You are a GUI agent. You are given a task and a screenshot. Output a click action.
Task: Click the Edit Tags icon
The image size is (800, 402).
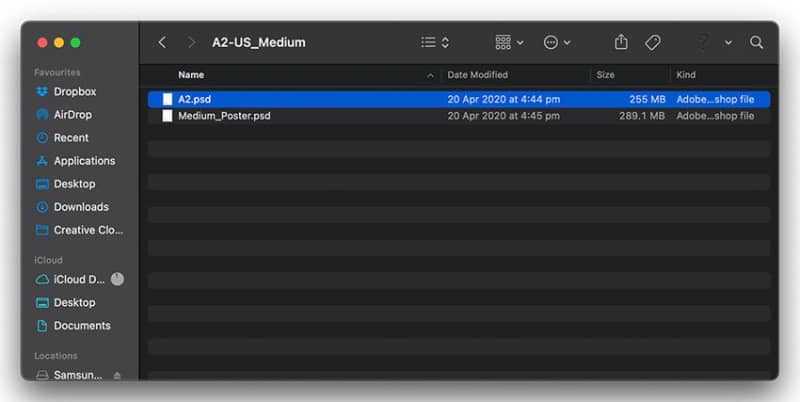pyautogui.click(x=653, y=42)
